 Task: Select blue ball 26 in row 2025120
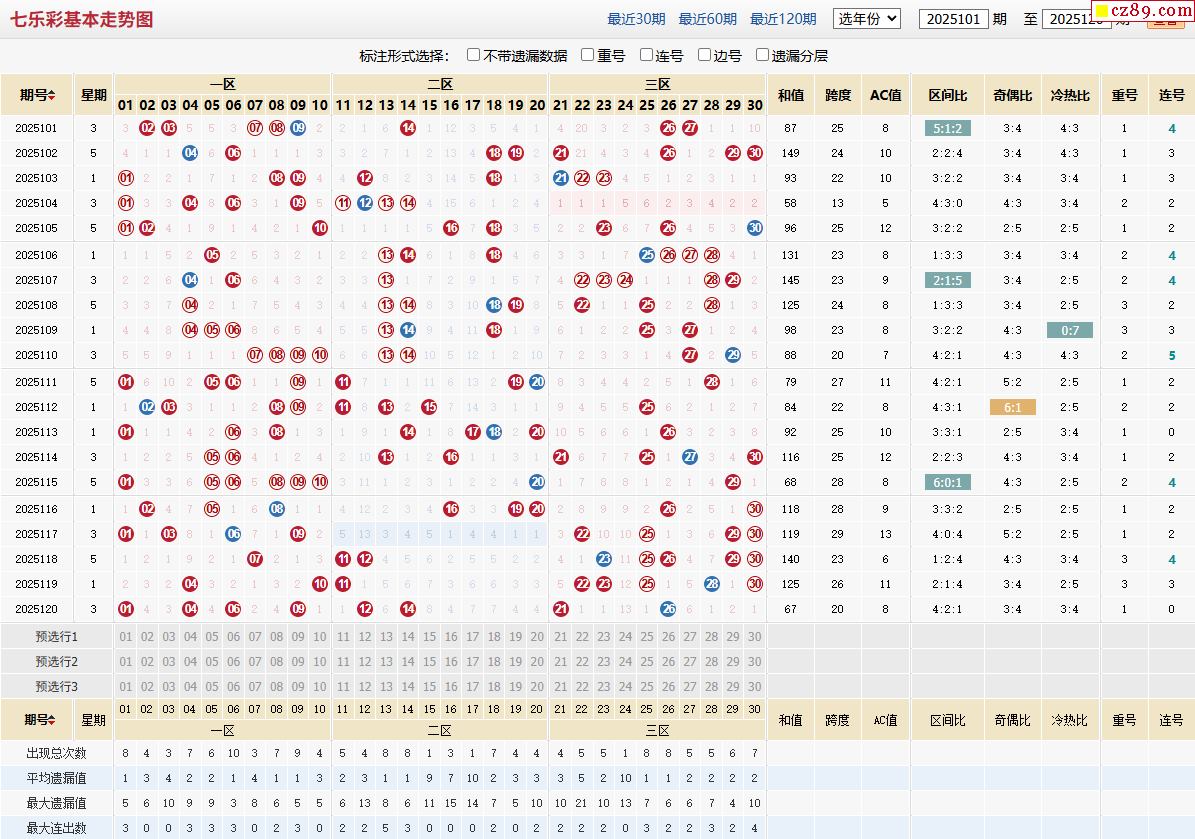tap(668, 609)
